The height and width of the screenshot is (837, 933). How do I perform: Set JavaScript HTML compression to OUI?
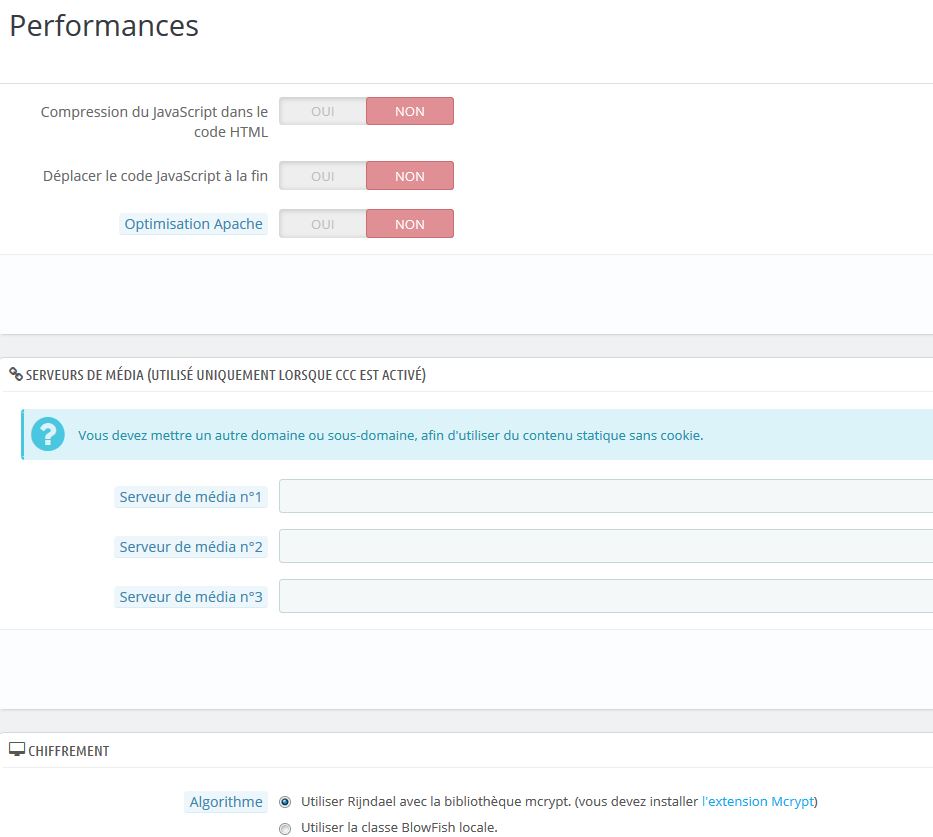tap(323, 111)
